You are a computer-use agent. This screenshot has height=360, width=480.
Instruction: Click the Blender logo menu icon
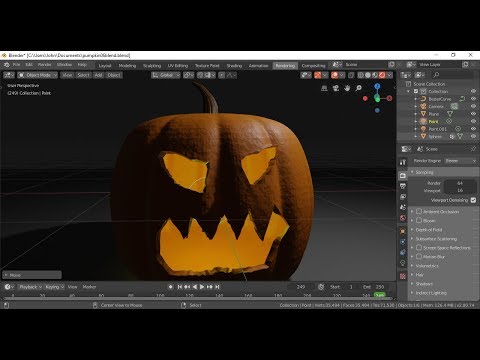(x=6, y=65)
